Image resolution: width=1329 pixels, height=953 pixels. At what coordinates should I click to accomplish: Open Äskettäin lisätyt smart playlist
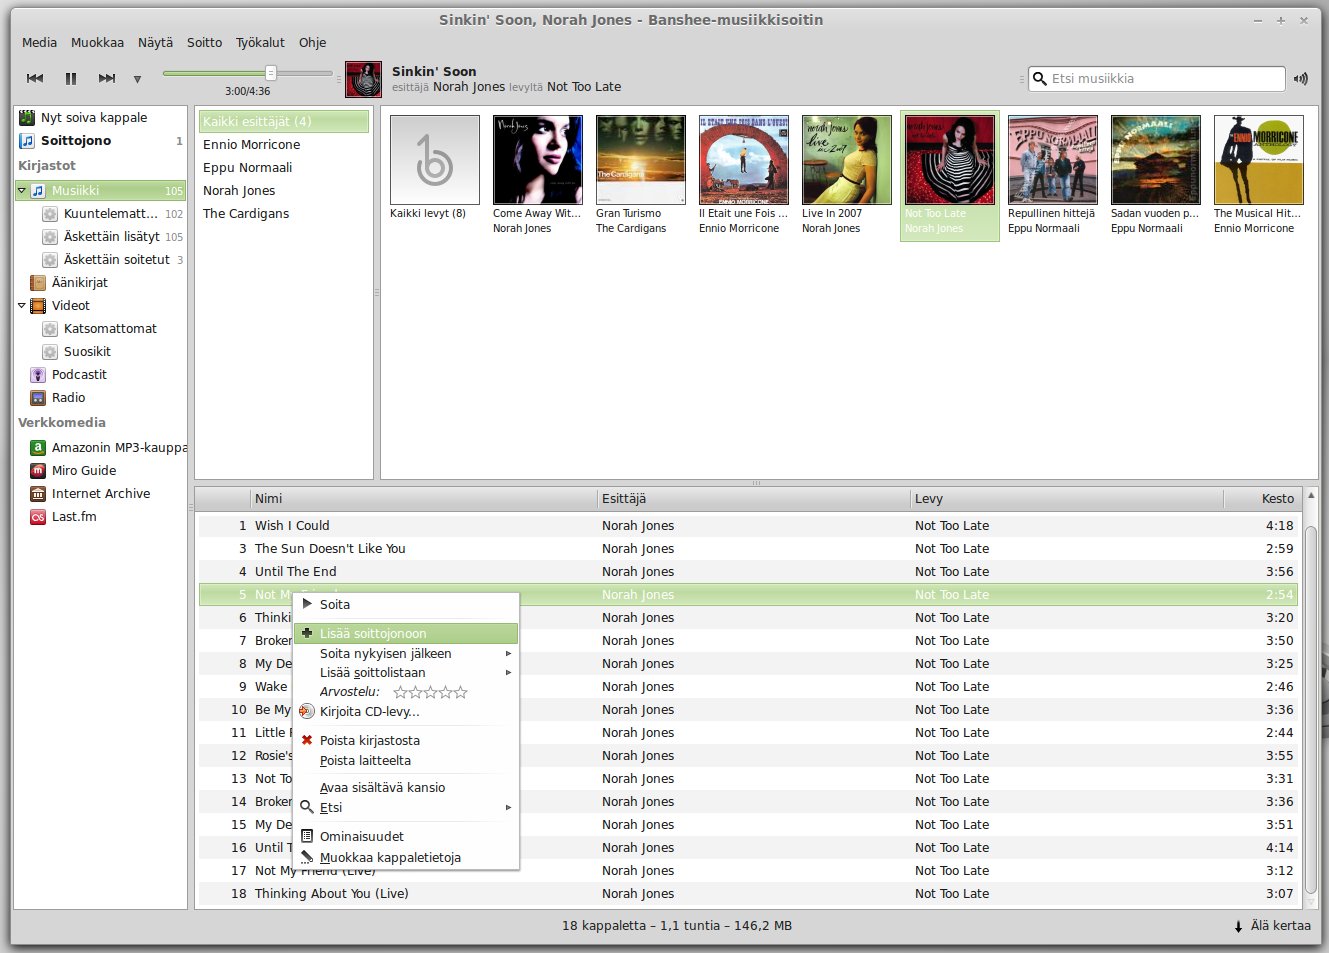pos(111,237)
